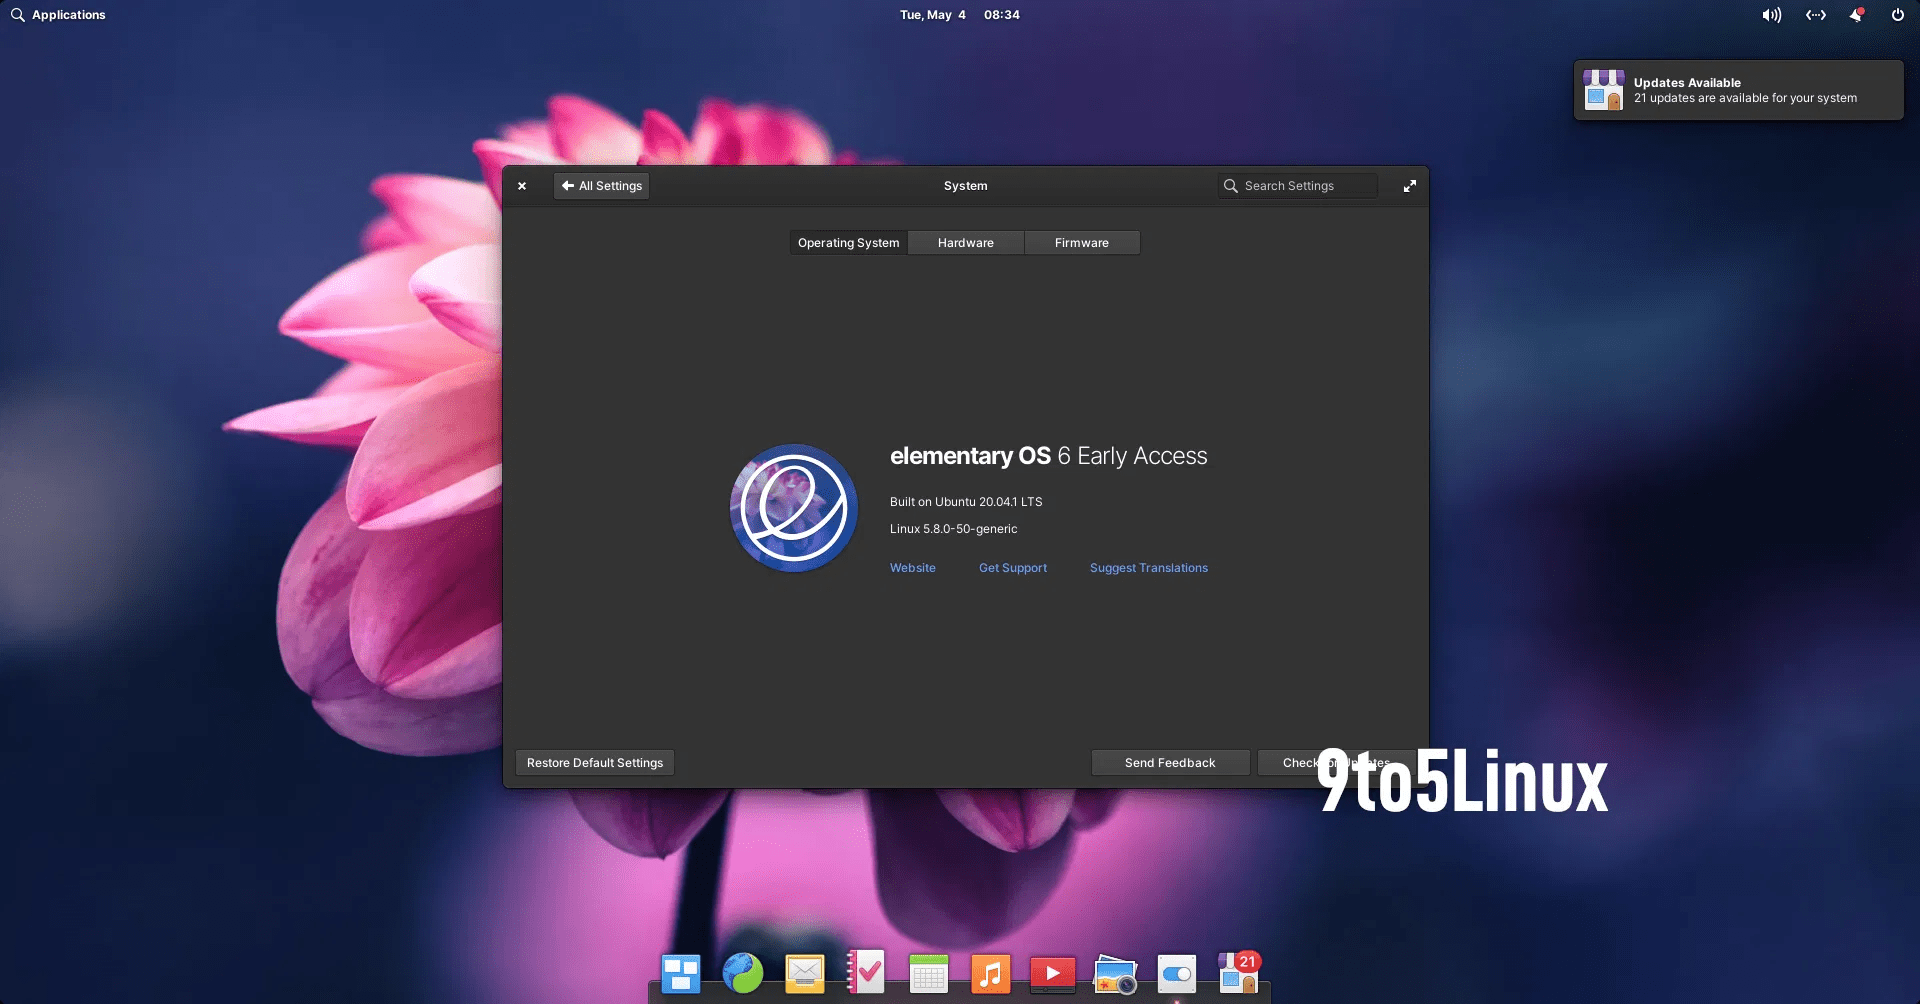This screenshot has height=1004, width=1920.
Task: Click the Updates Available notification
Action: [1738, 90]
